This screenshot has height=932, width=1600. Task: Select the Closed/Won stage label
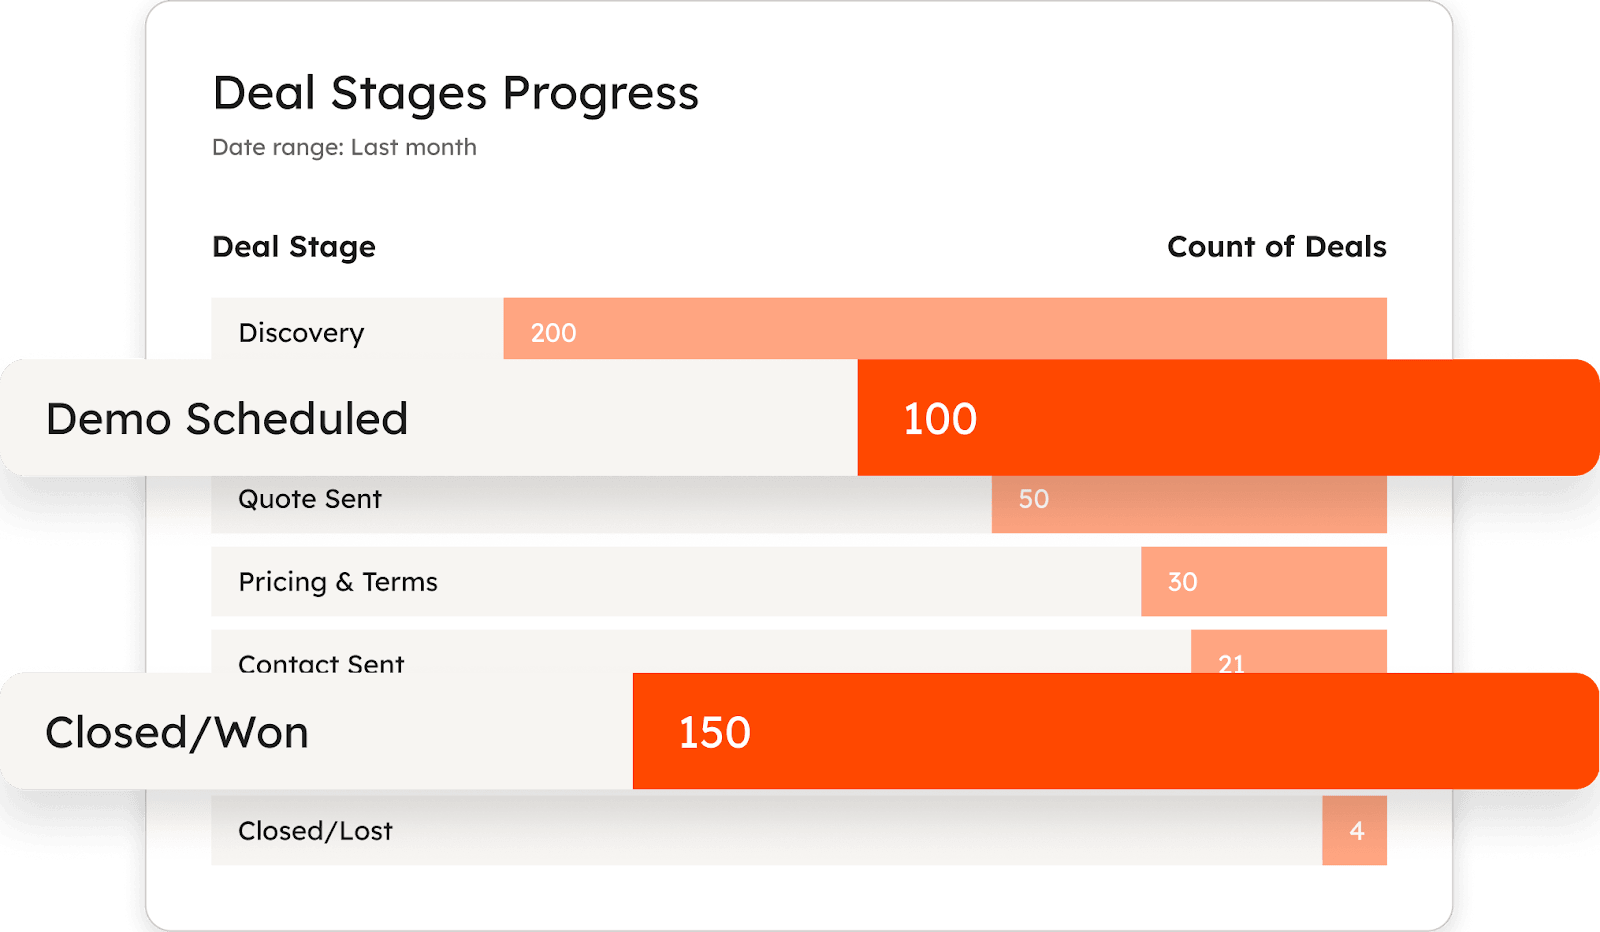click(177, 733)
